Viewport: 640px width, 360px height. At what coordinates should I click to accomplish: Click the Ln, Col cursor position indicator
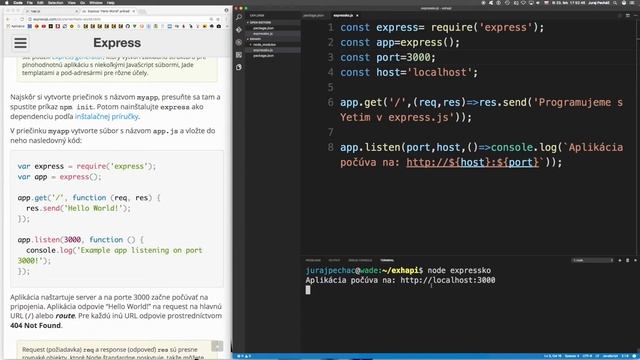pos(553,356)
